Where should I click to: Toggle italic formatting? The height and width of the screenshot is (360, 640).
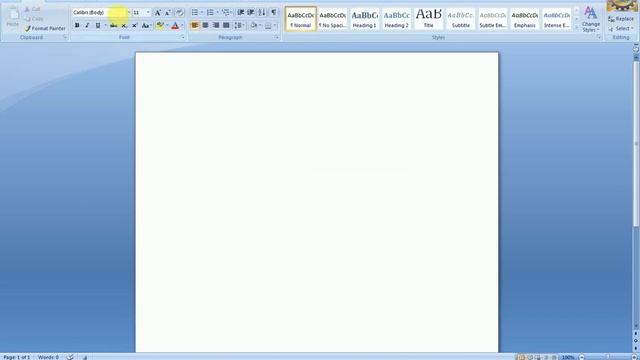(87, 25)
